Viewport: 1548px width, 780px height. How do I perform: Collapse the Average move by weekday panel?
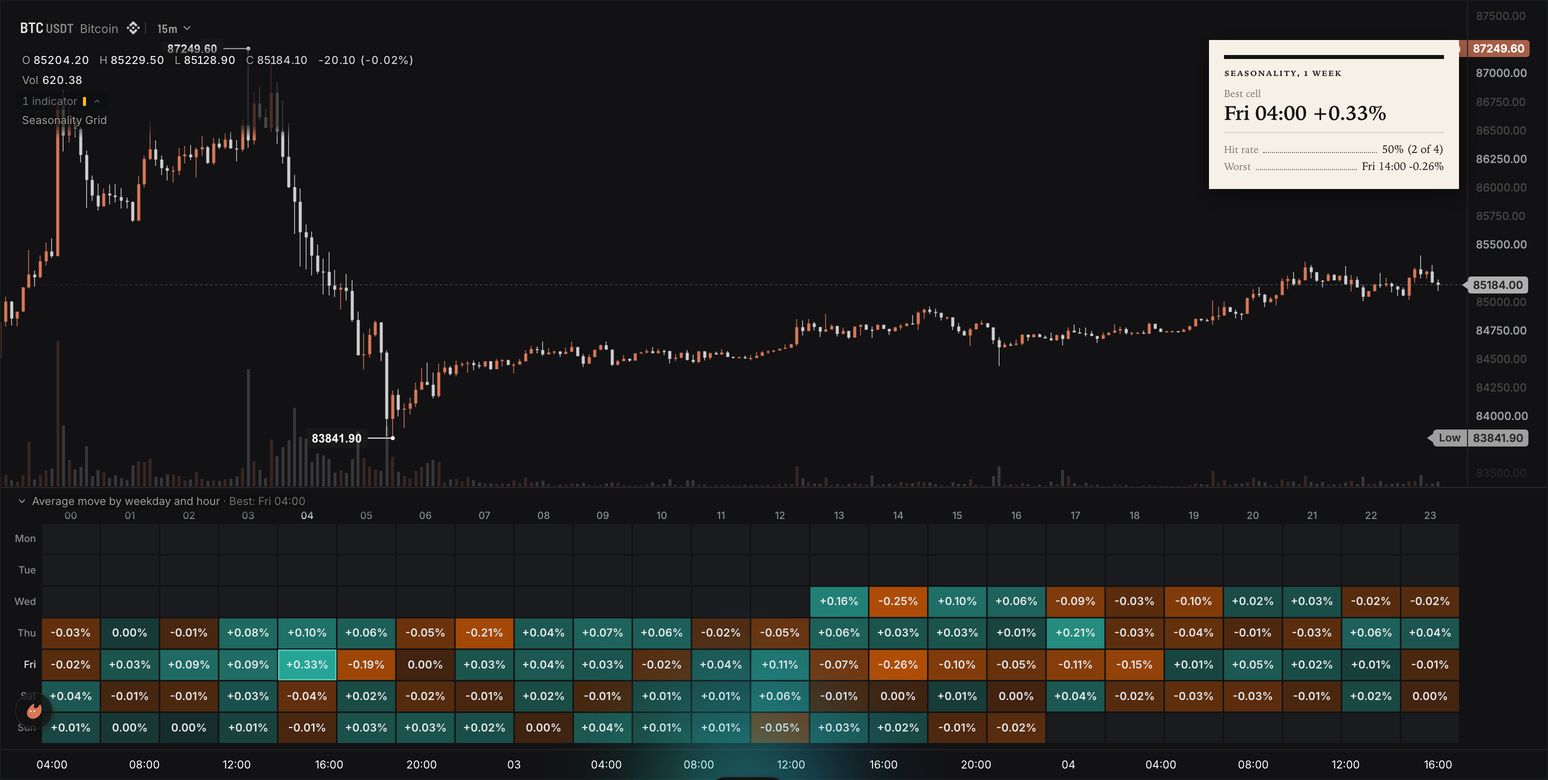coord(22,501)
